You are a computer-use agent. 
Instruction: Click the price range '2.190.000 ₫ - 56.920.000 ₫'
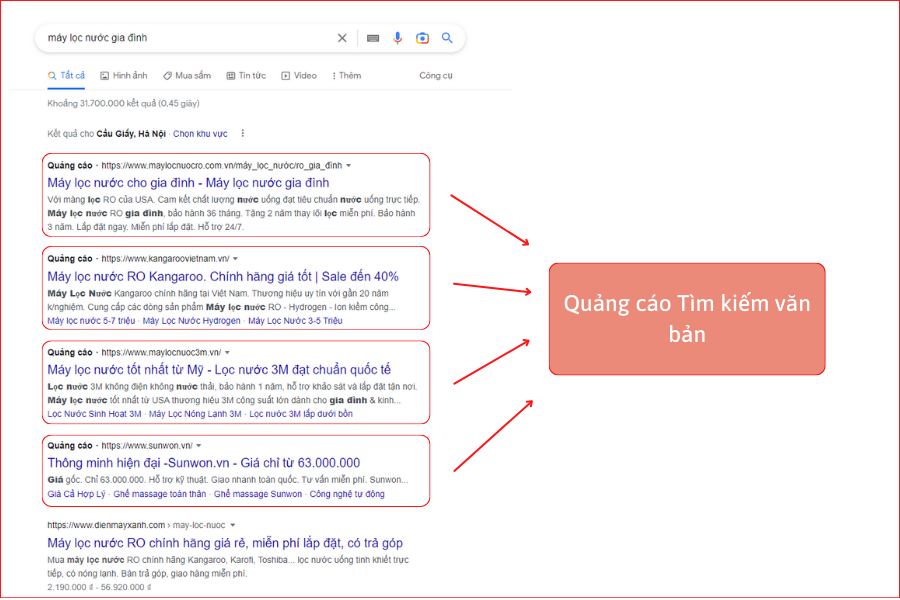[99, 587]
